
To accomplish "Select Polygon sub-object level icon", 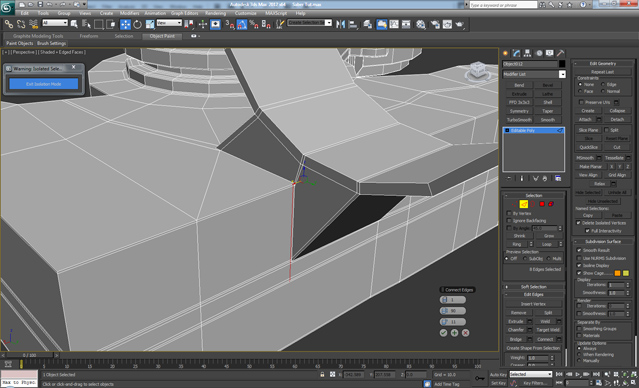I will pos(542,204).
